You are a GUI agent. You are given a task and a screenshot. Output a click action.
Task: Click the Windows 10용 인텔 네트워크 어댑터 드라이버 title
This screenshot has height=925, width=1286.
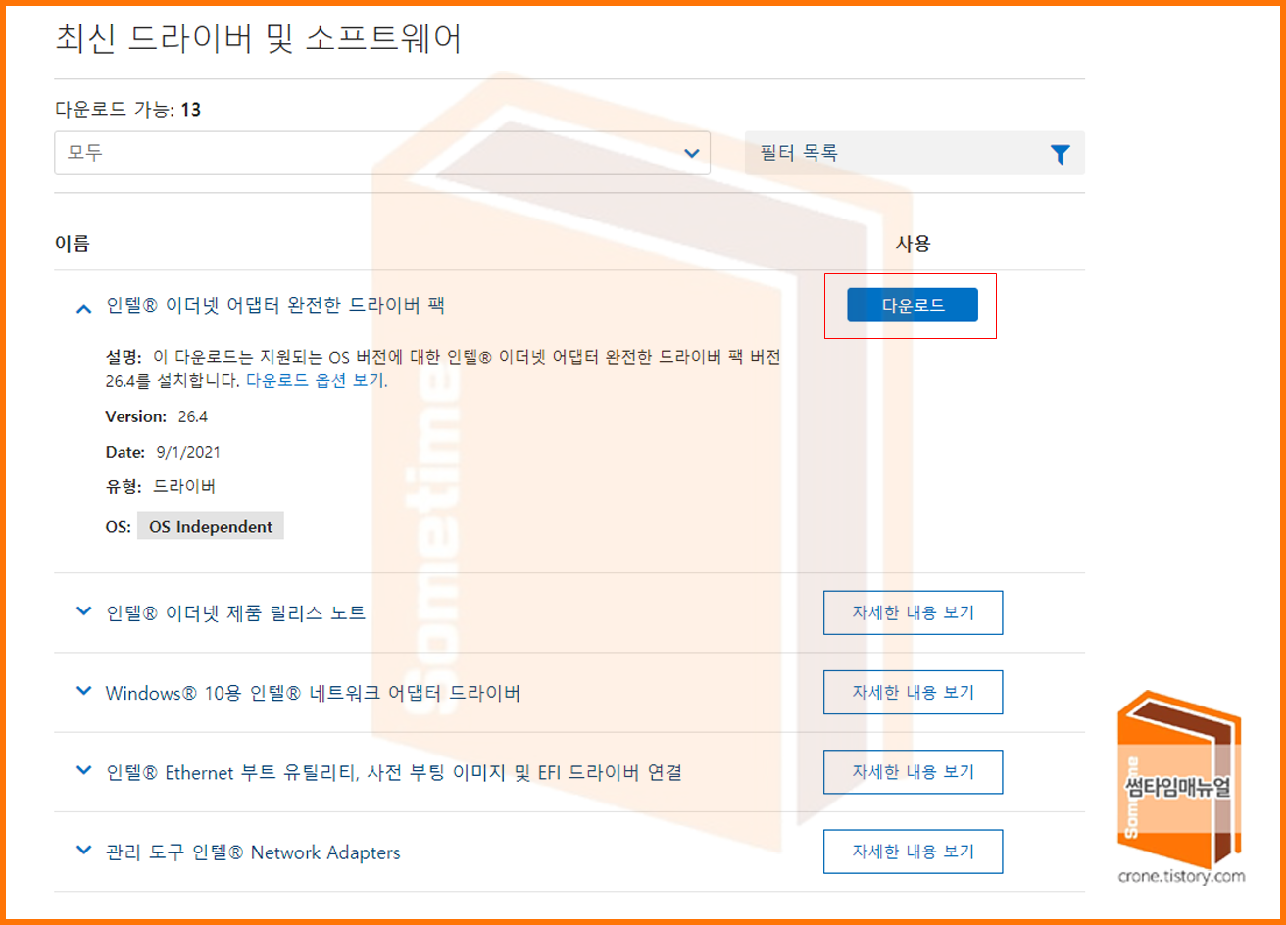click(x=313, y=692)
